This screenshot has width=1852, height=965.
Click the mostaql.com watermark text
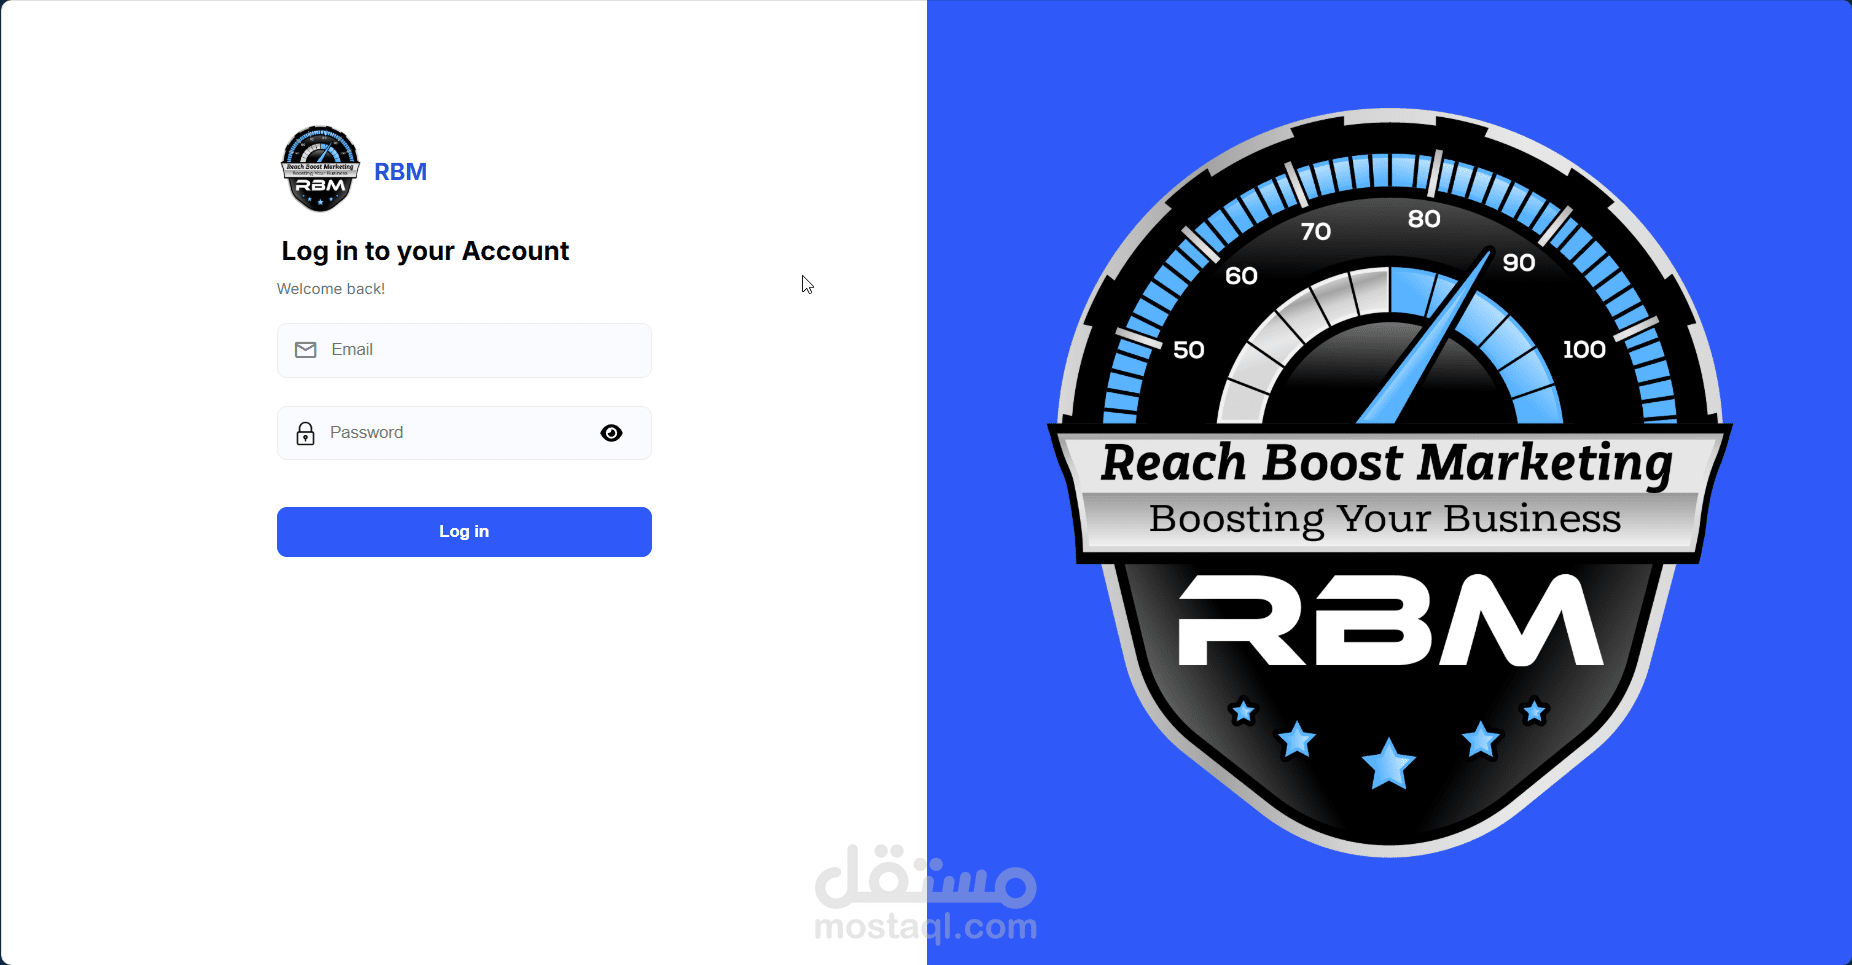point(926,927)
